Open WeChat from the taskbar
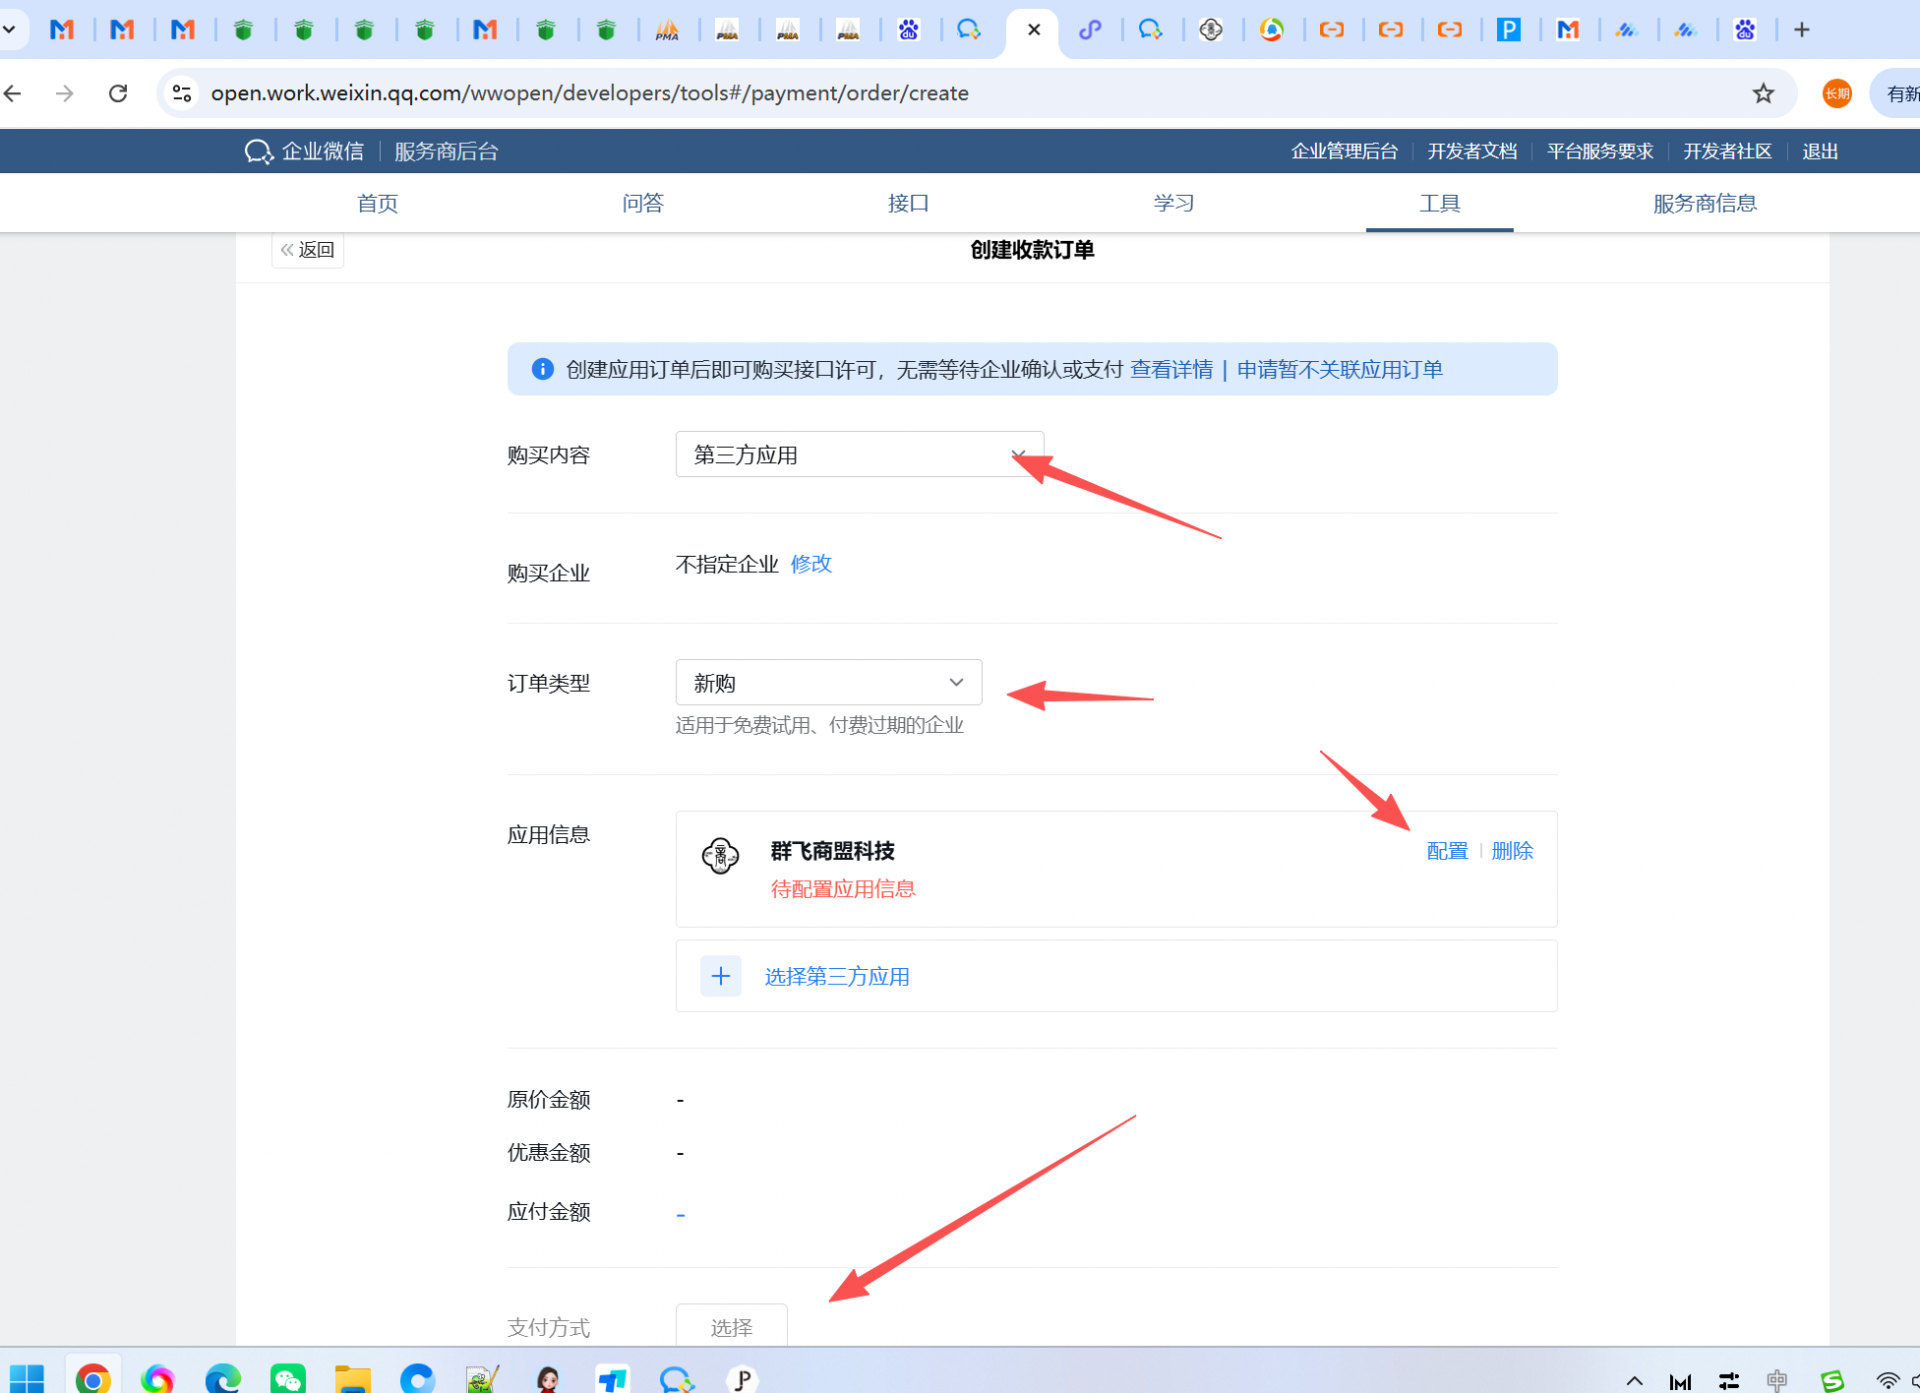This screenshot has height=1393, width=1920. coord(288,1379)
